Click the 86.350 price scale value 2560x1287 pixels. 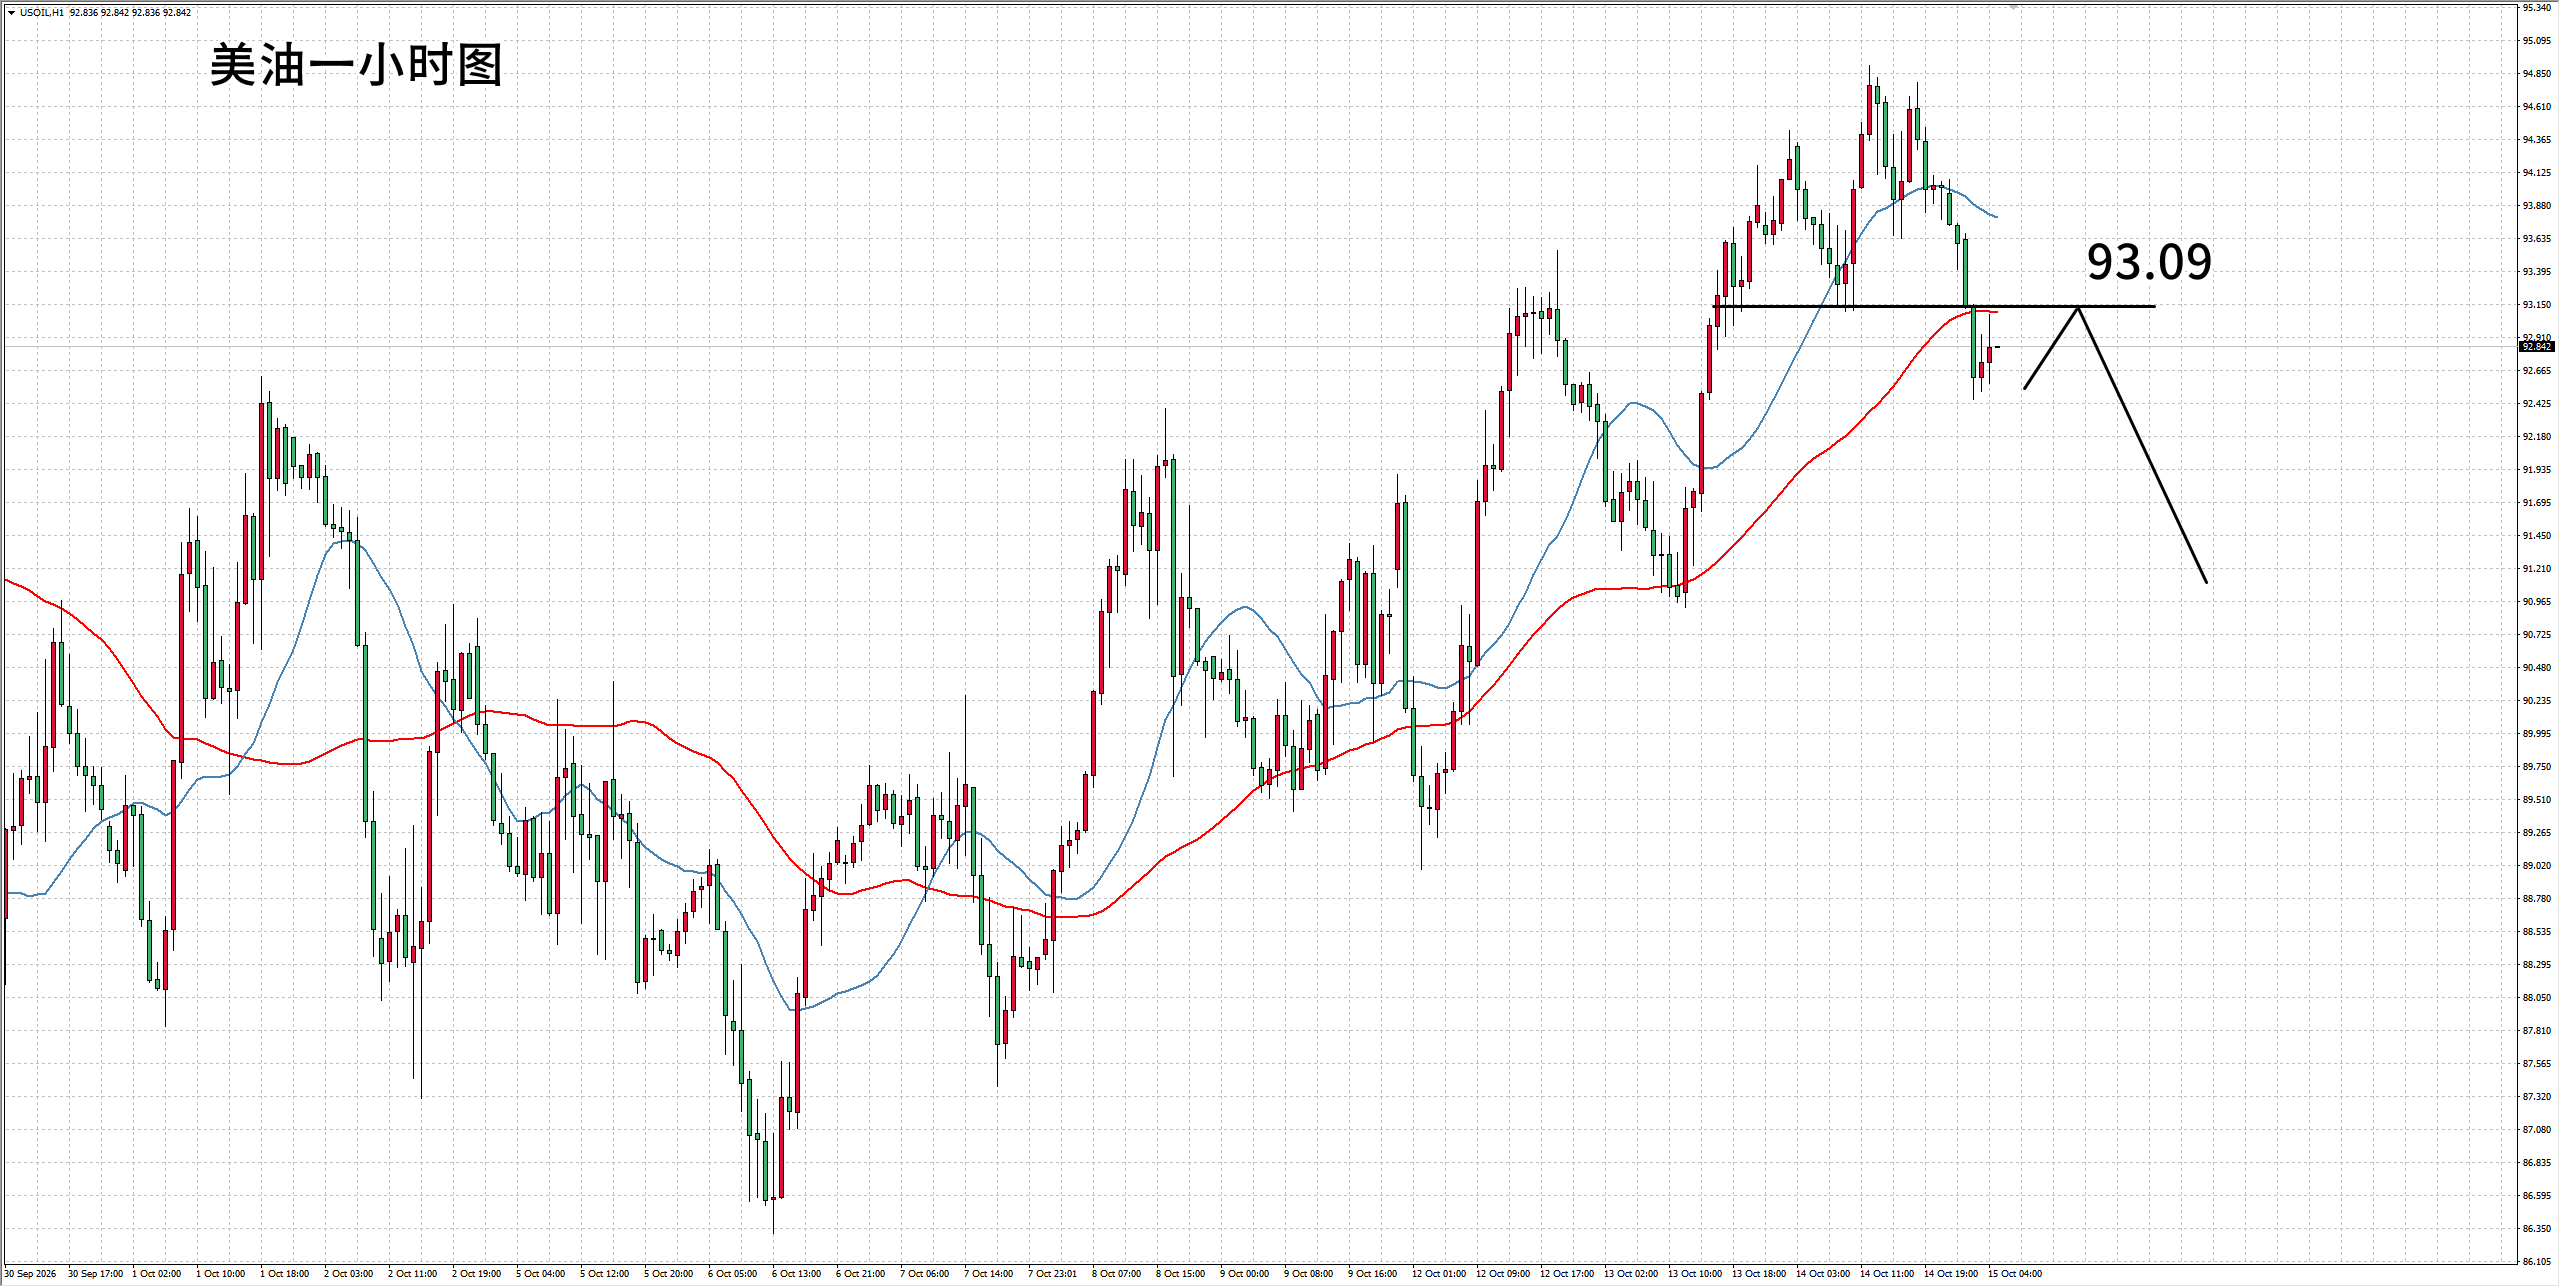(x=2537, y=1229)
